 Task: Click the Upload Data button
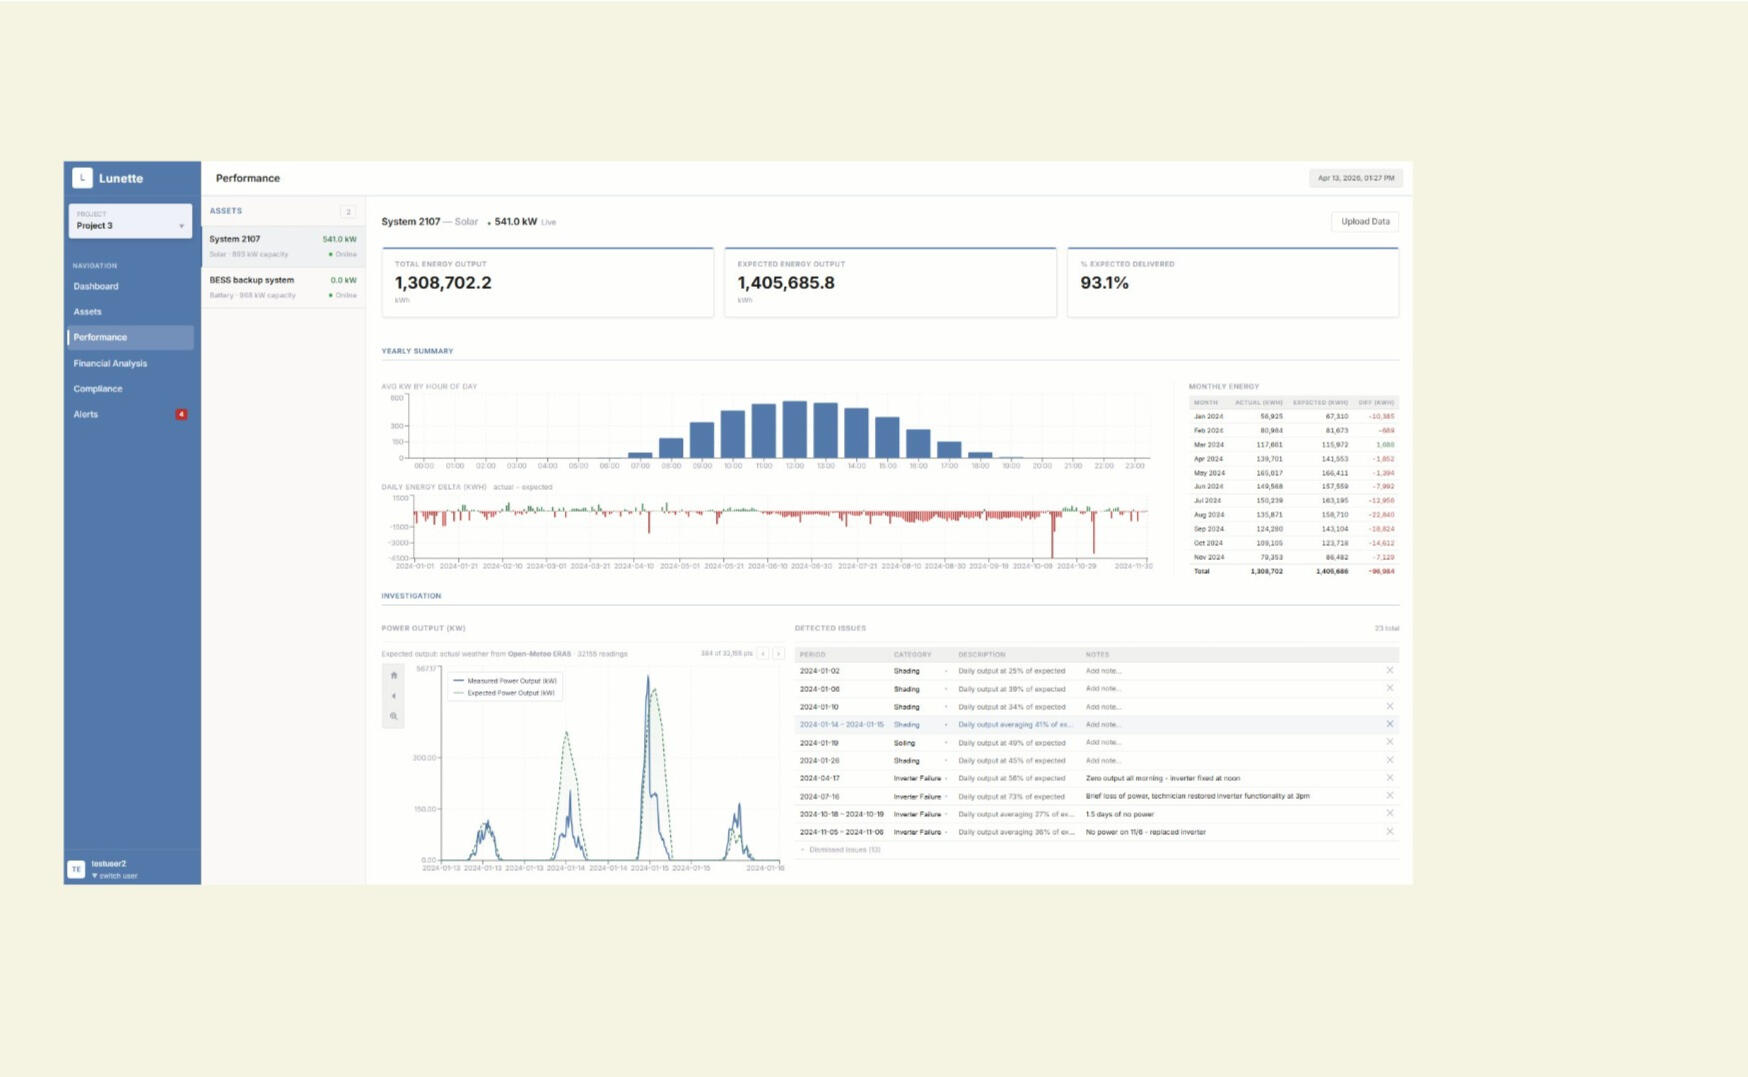[1364, 222]
